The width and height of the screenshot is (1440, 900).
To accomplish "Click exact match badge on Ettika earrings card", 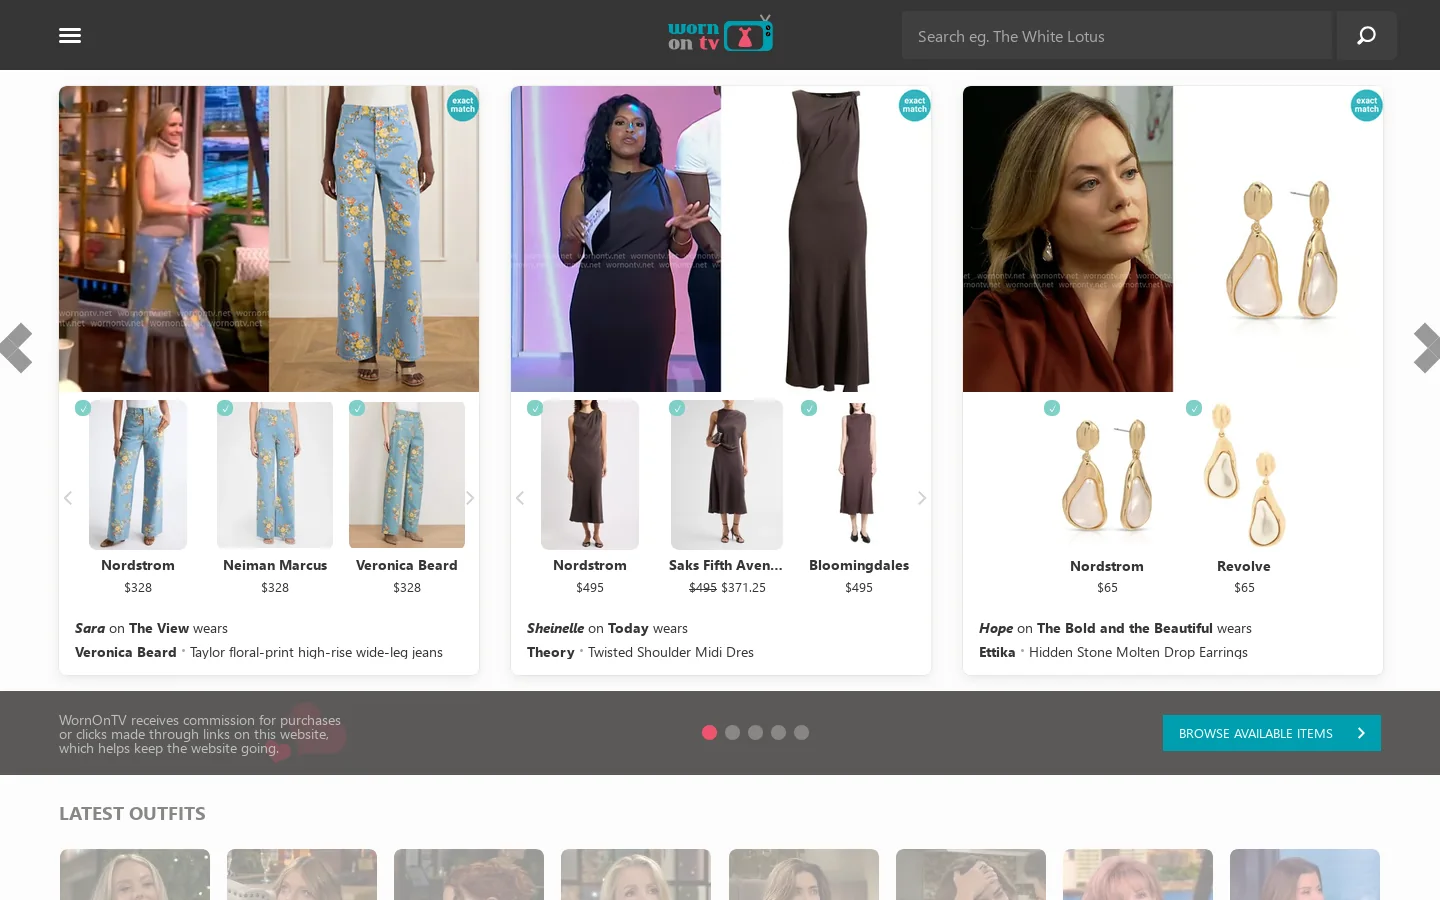I will (x=1366, y=105).
